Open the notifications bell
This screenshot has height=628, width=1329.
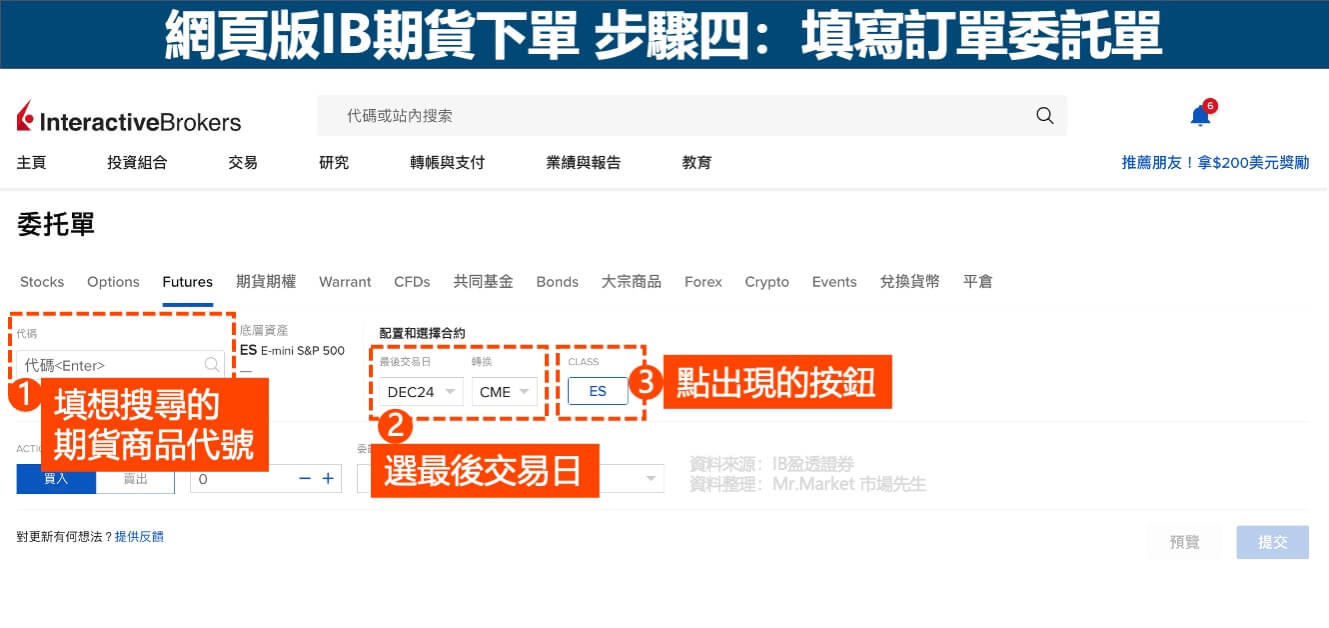[x=1201, y=116]
